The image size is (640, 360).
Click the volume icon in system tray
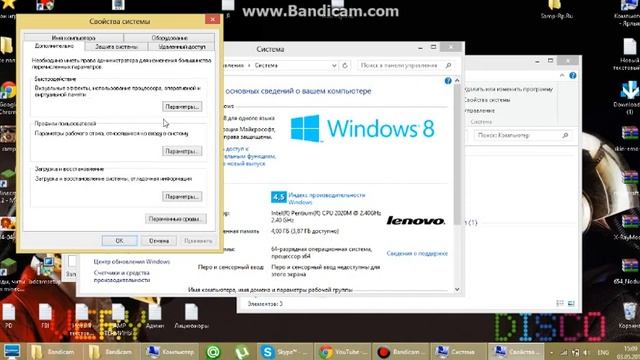coord(587,352)
